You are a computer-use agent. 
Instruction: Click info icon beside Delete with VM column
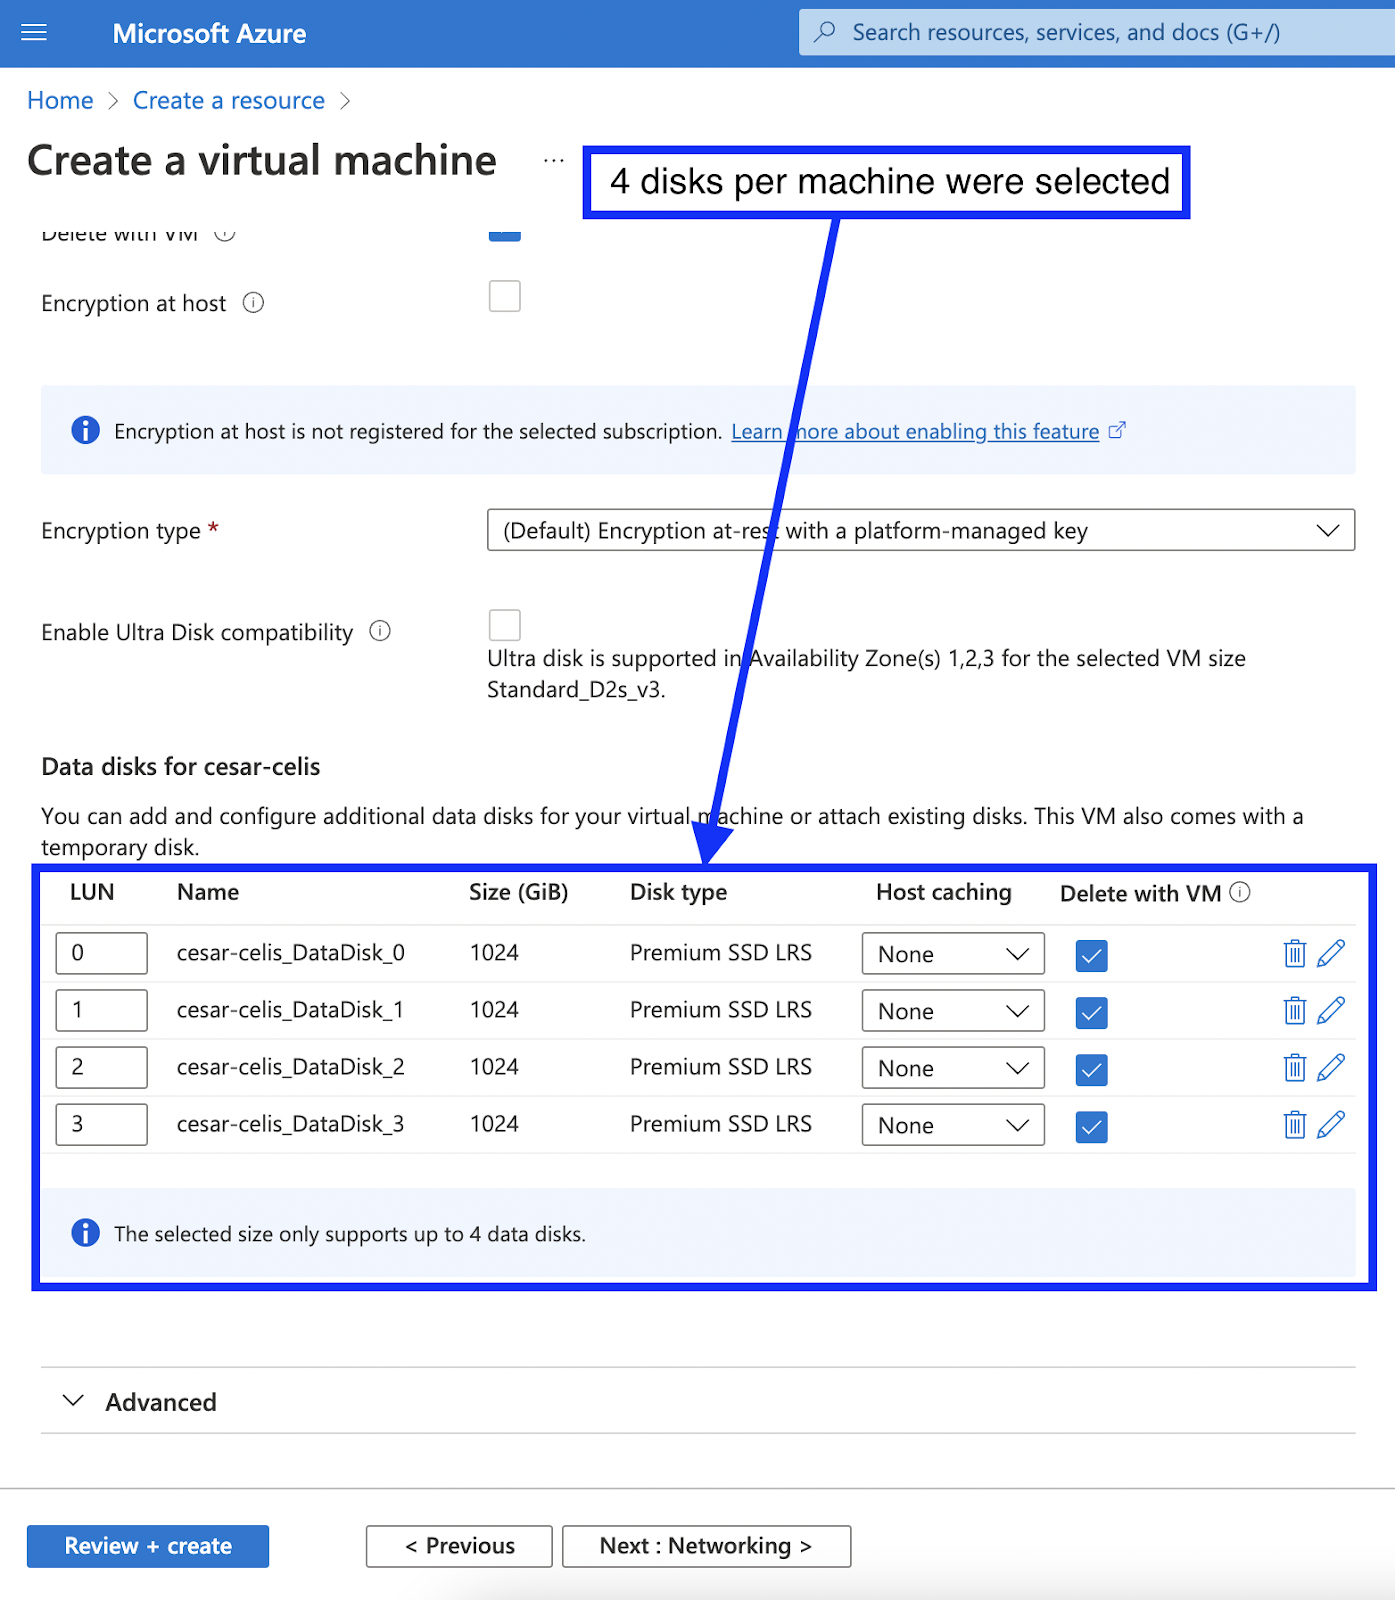pyautogui.click(x=1240, y=892)
